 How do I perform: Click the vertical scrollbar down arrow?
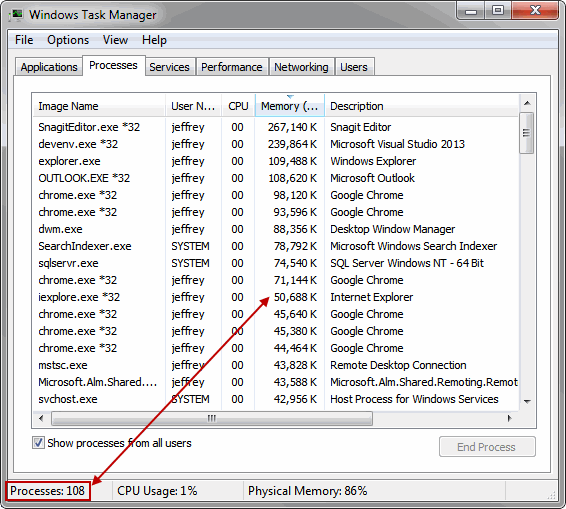pyautogui.click(x=527, y=401)
